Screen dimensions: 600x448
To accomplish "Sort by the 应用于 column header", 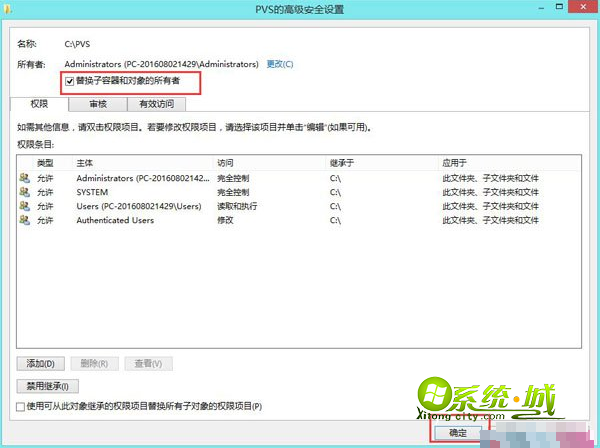I will (454, 163).
